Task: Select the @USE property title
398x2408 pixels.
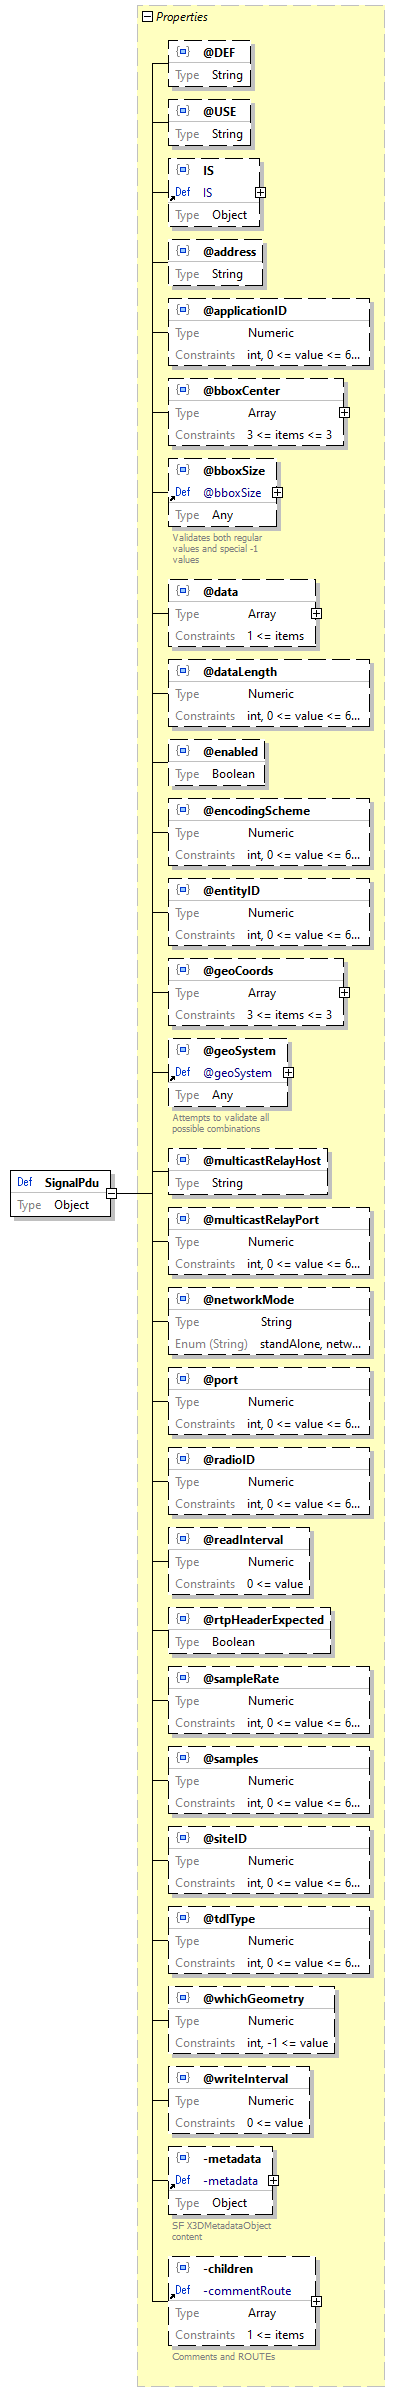Action: coord(220,111)
